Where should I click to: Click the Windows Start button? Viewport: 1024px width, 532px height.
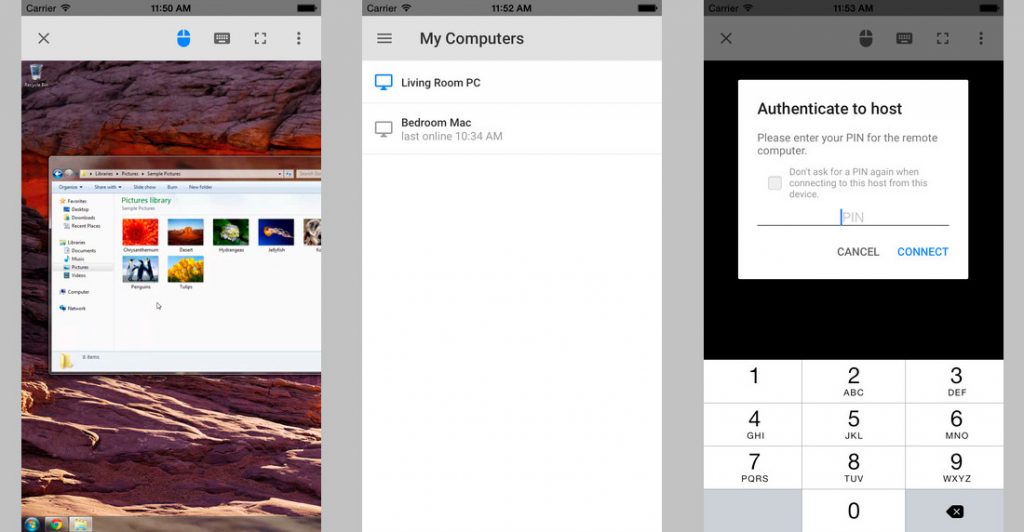pos(32,524)
